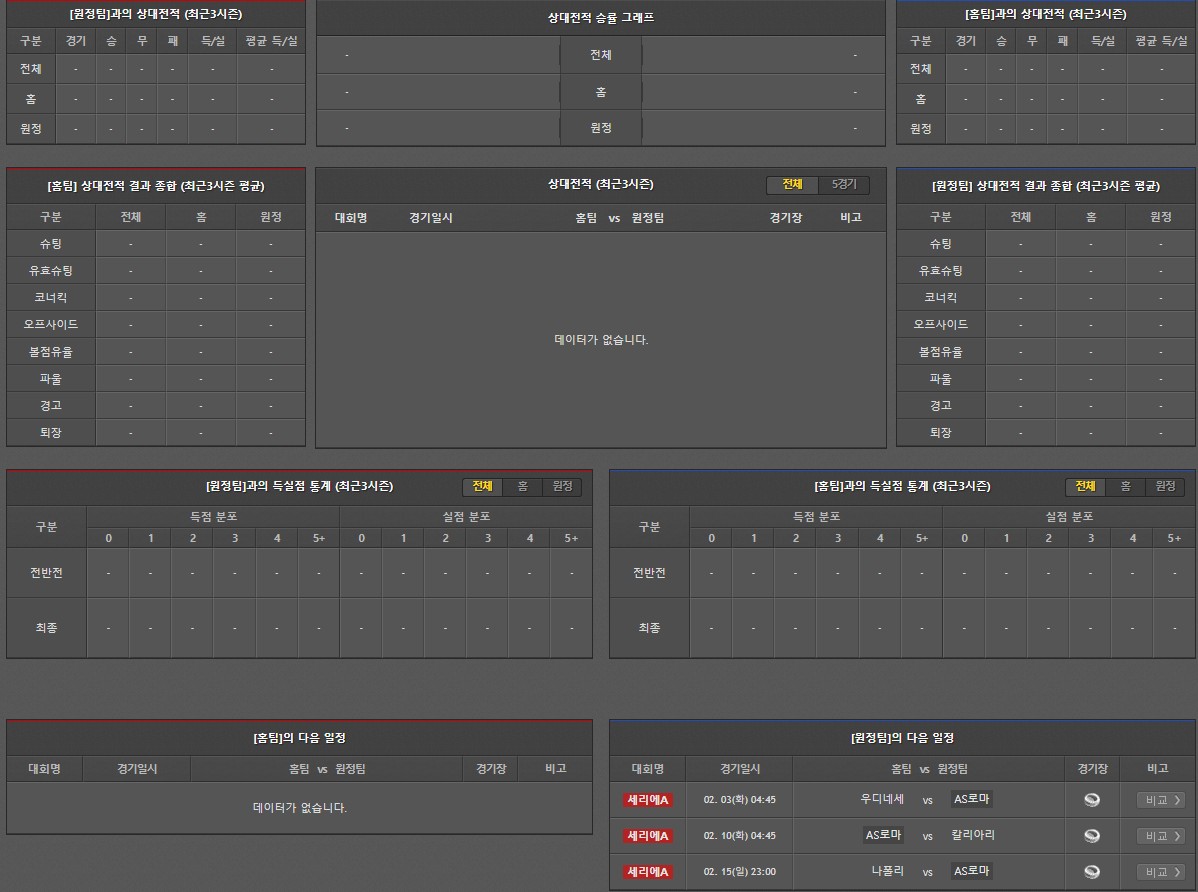Select 홈 filter in 홈팀 goal stats panel
Screen dimensions: 1198x892
pyautogui.click(x=1125, y=486)
